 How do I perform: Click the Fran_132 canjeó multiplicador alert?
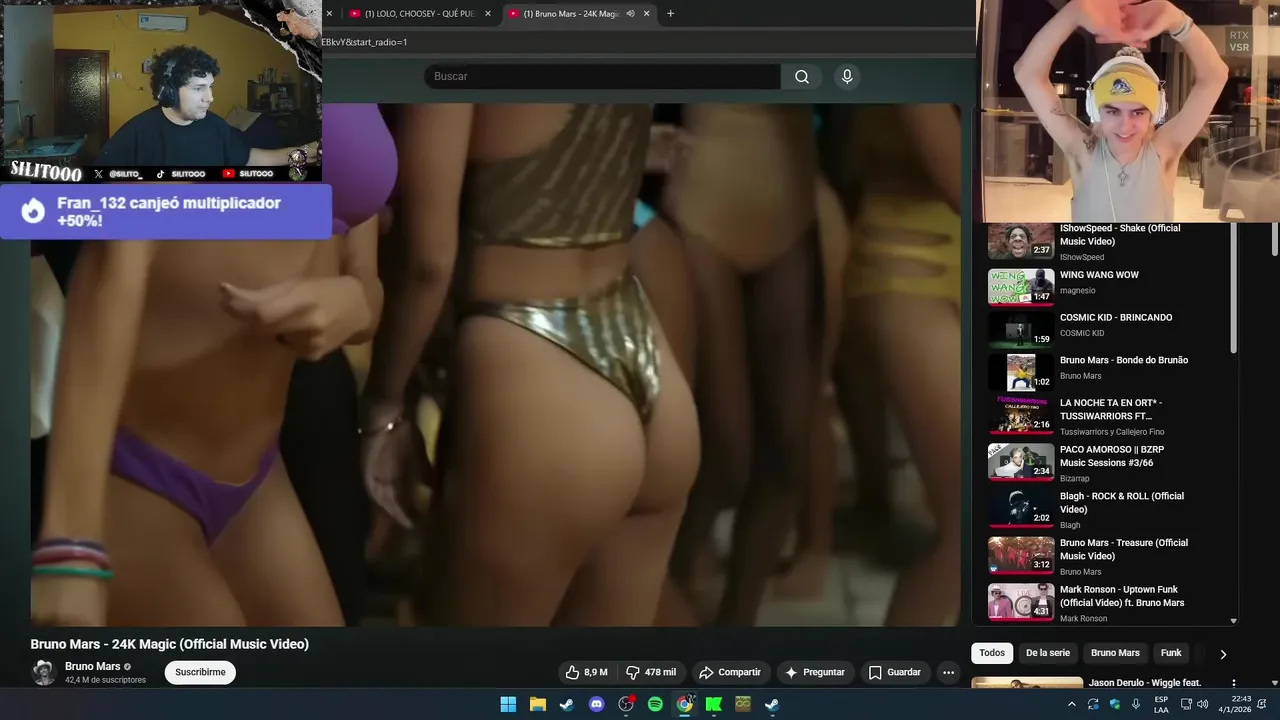click(x=166, y=211)
